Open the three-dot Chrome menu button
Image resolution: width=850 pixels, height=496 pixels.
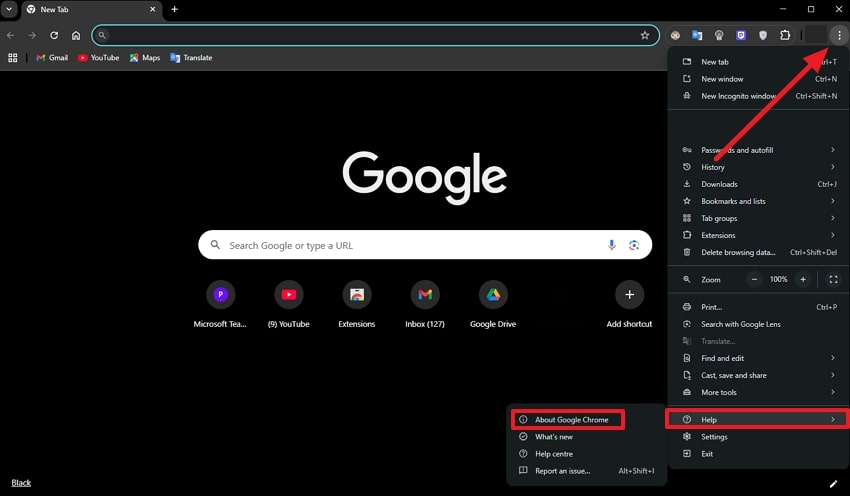839,35
